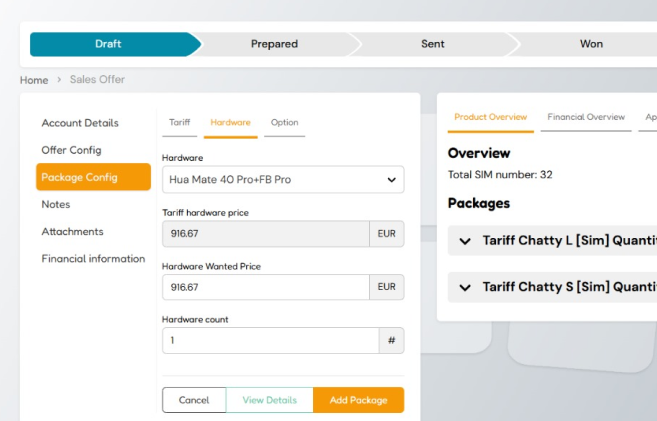Open the Hardware selection dropdown
Viewport: 657px width, 421px height.
pos(283,180)
